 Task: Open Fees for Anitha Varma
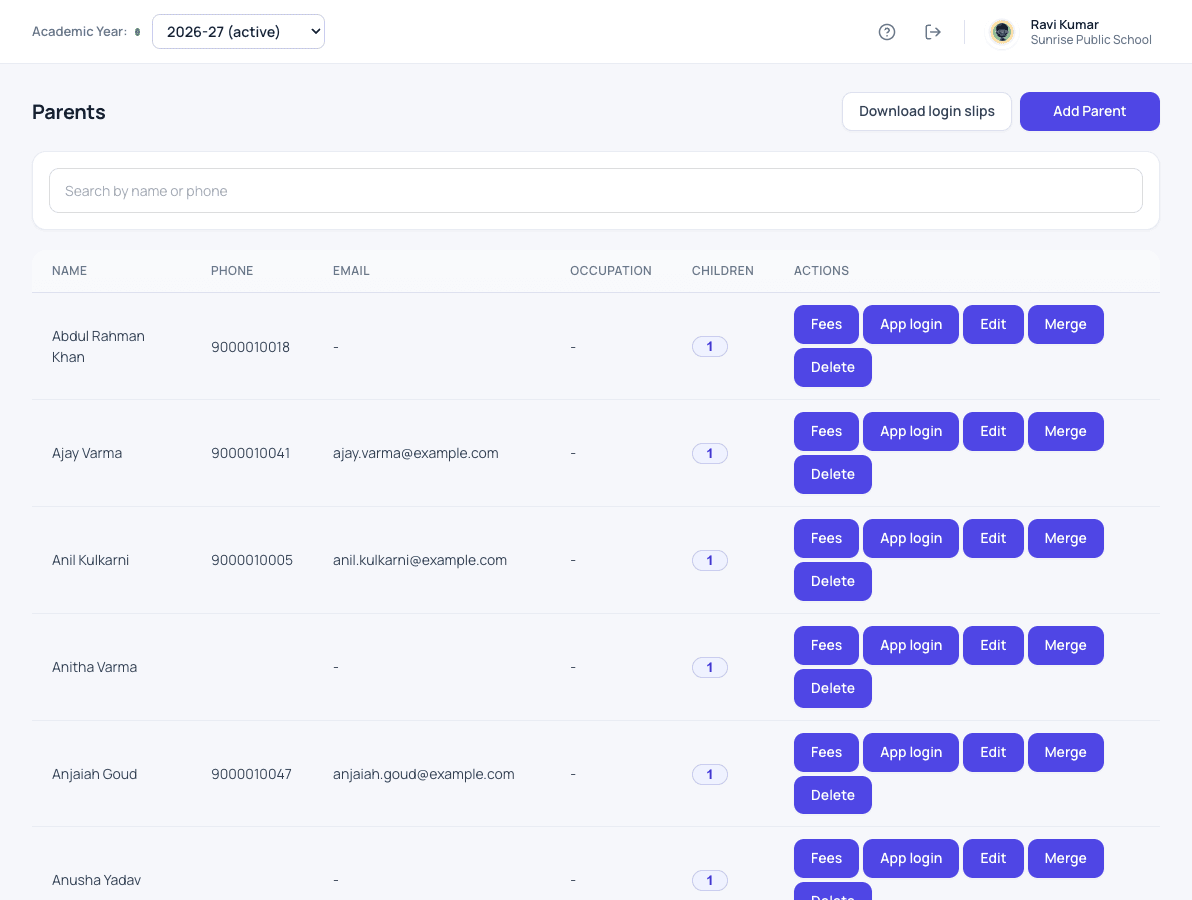point(826,645)
